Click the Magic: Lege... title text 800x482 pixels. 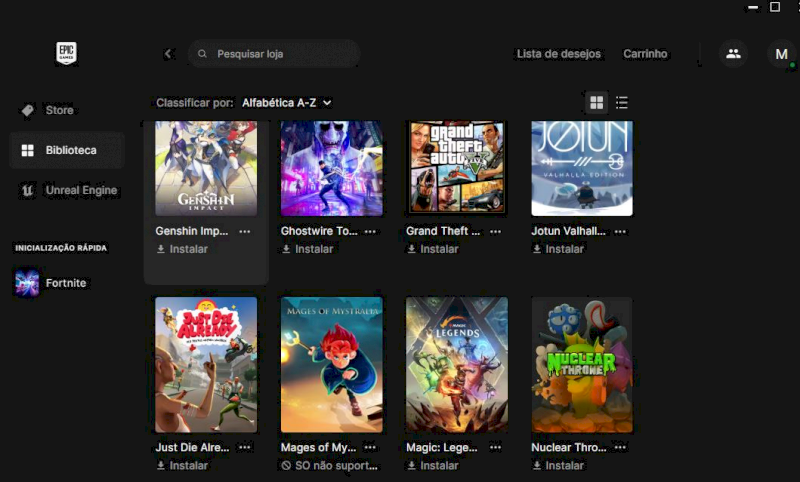(x=442, y=447)
